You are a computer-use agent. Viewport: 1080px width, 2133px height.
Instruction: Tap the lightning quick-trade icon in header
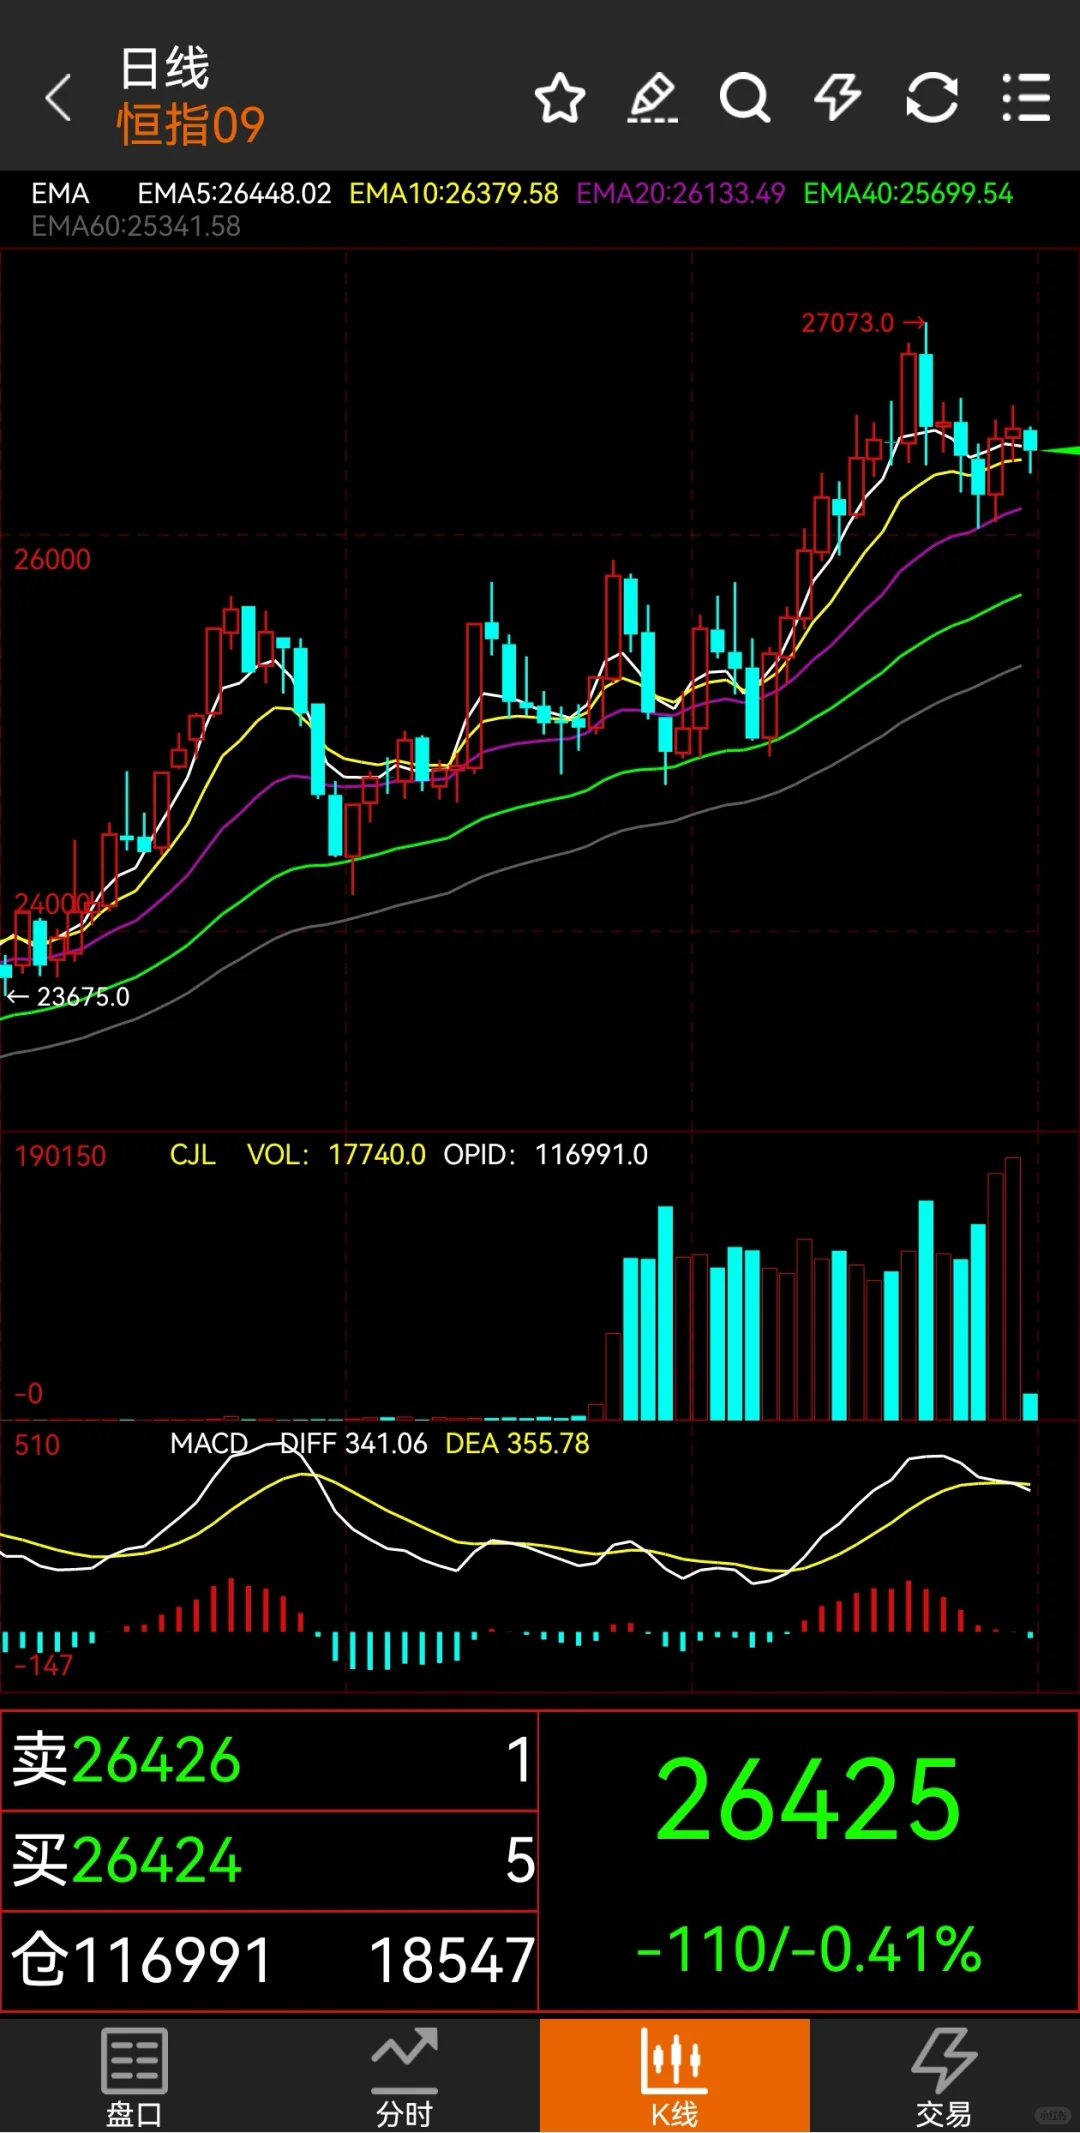838,98
